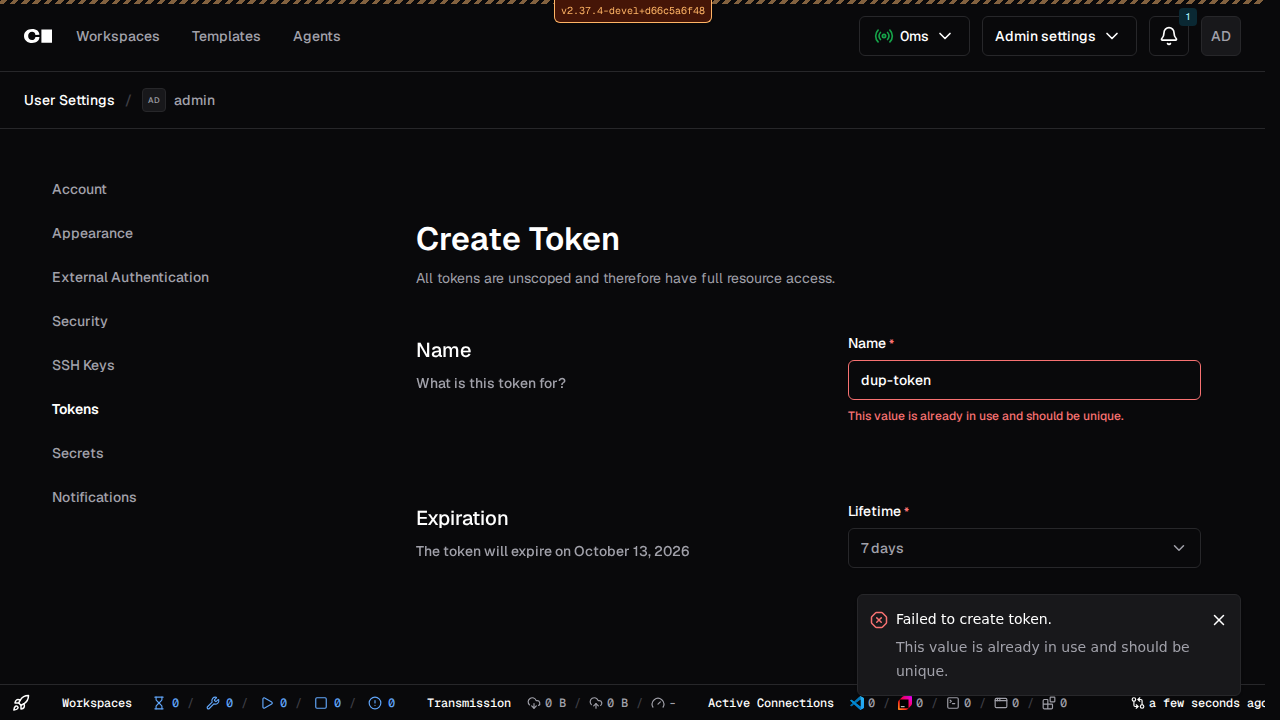
Task: Click the rocket deployment icon in status bar
Action: point(21,703)
